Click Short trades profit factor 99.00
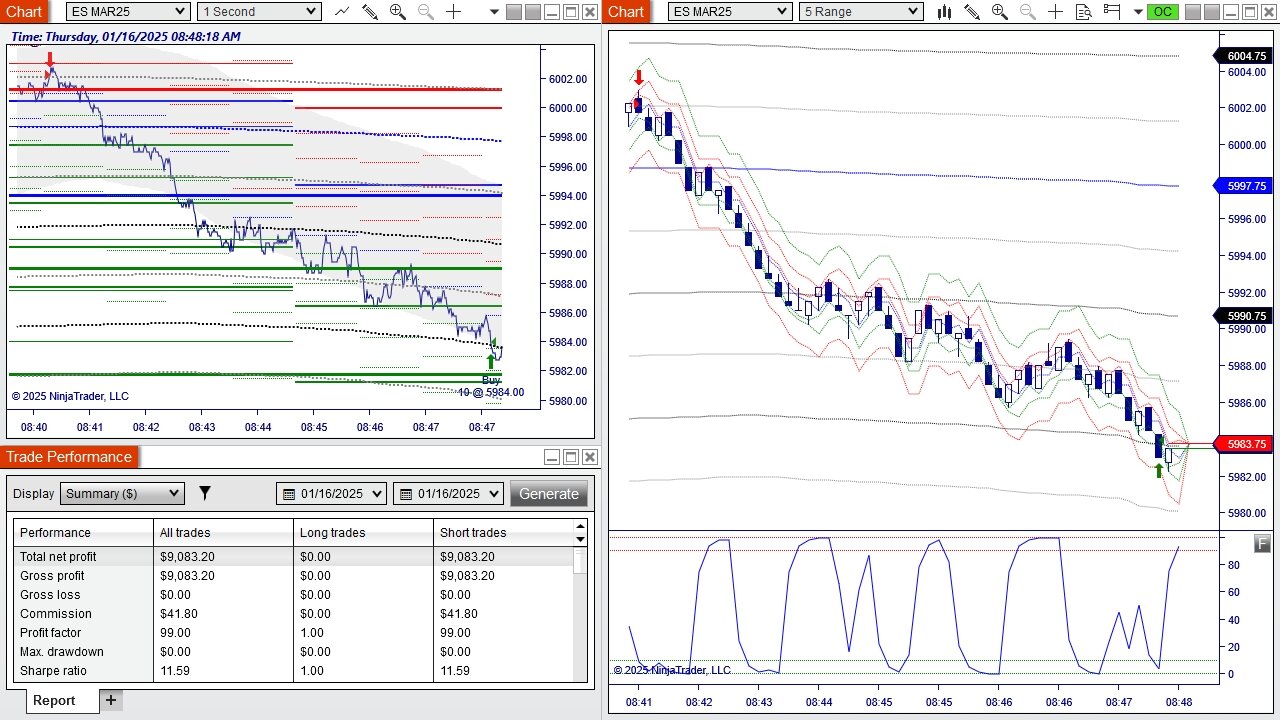 click(455, 633)
